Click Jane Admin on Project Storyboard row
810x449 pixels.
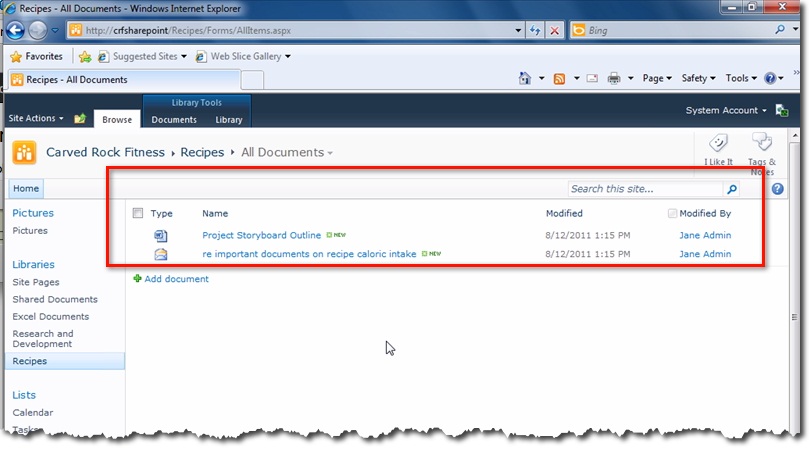[705, 235]
